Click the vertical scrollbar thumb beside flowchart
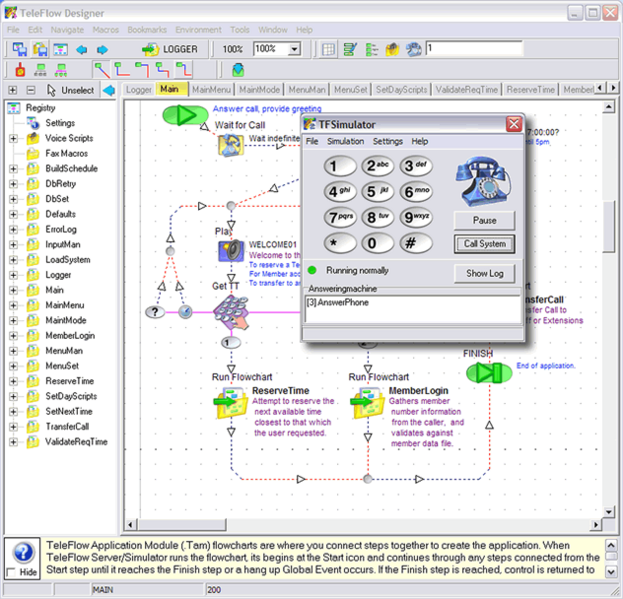 pyautogui.click(x=608, y=226)
